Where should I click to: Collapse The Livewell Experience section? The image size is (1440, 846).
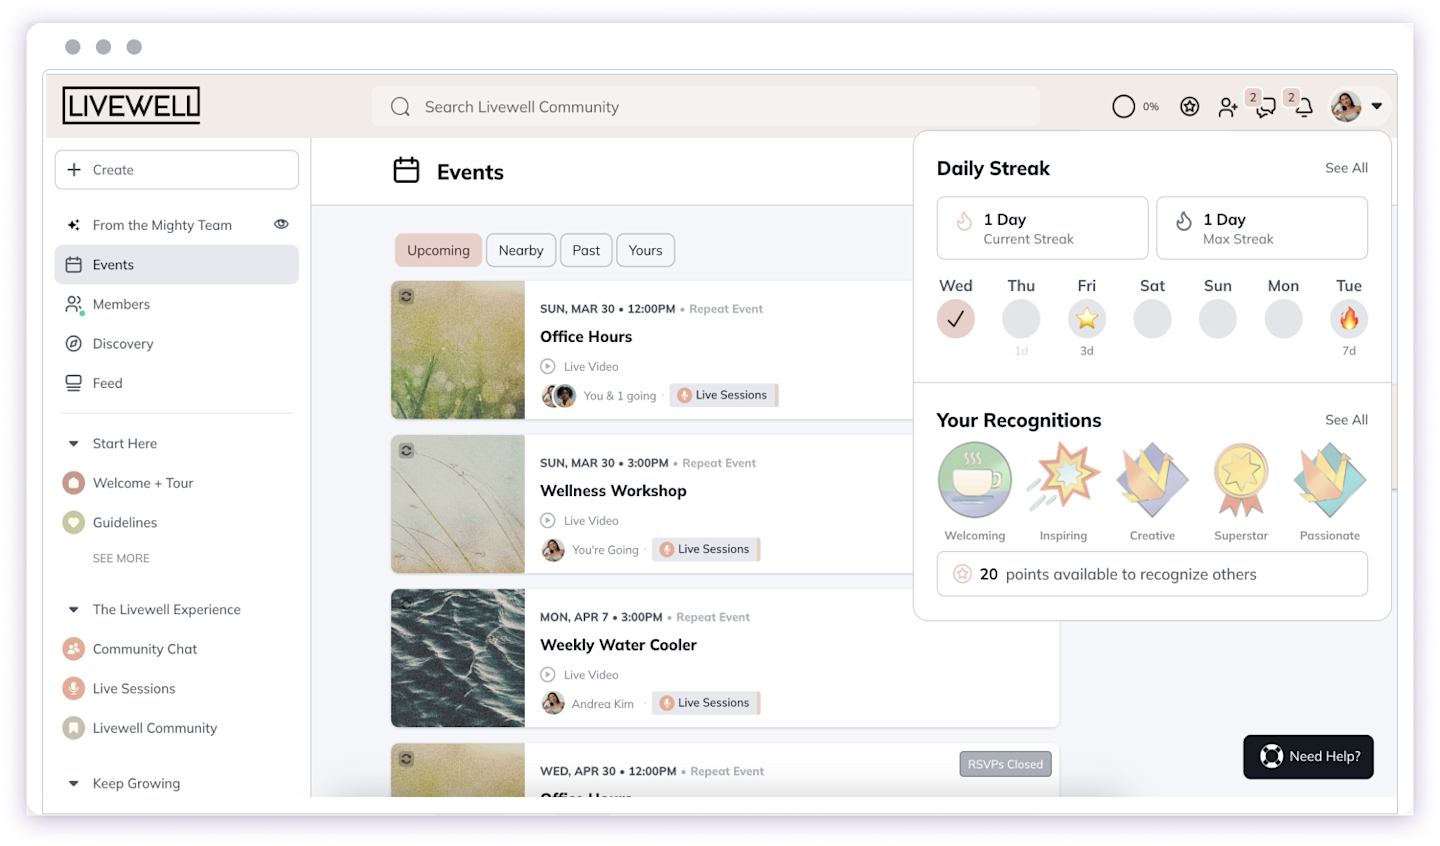click(73, 610)
